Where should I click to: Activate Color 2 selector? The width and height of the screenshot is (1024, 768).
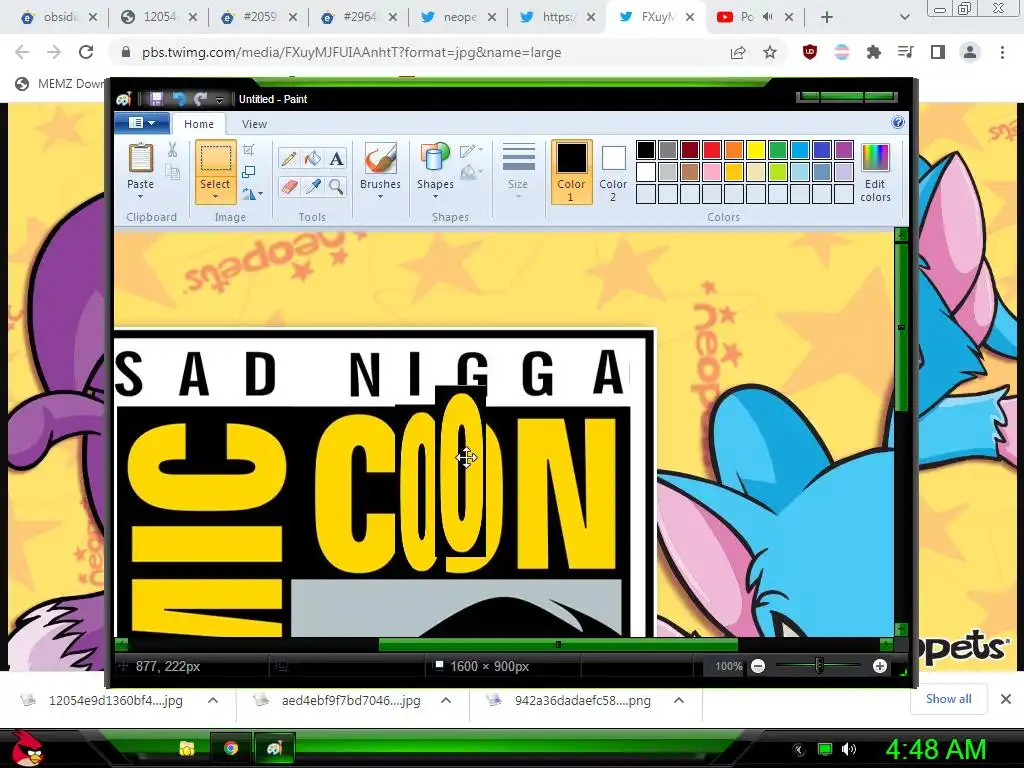613,173
